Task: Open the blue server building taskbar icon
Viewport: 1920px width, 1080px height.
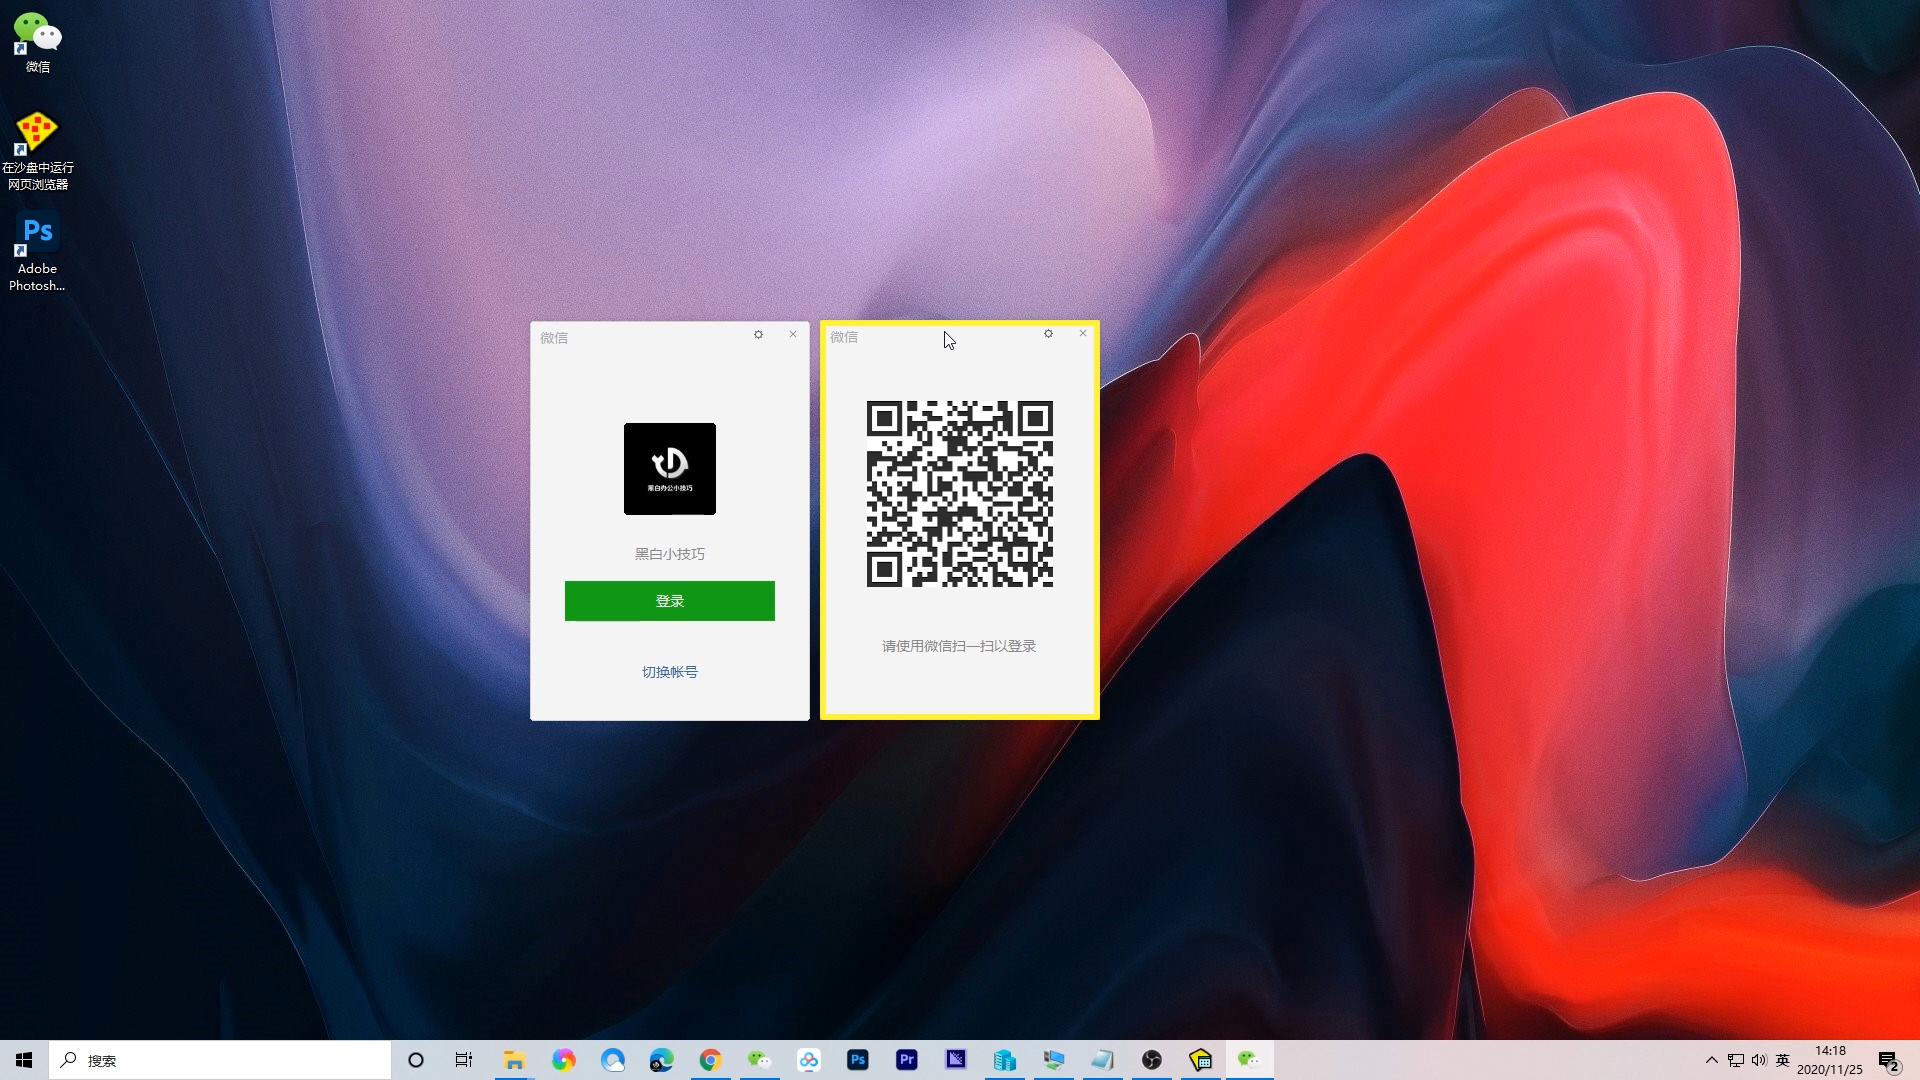Action: click(1005, 1060)
